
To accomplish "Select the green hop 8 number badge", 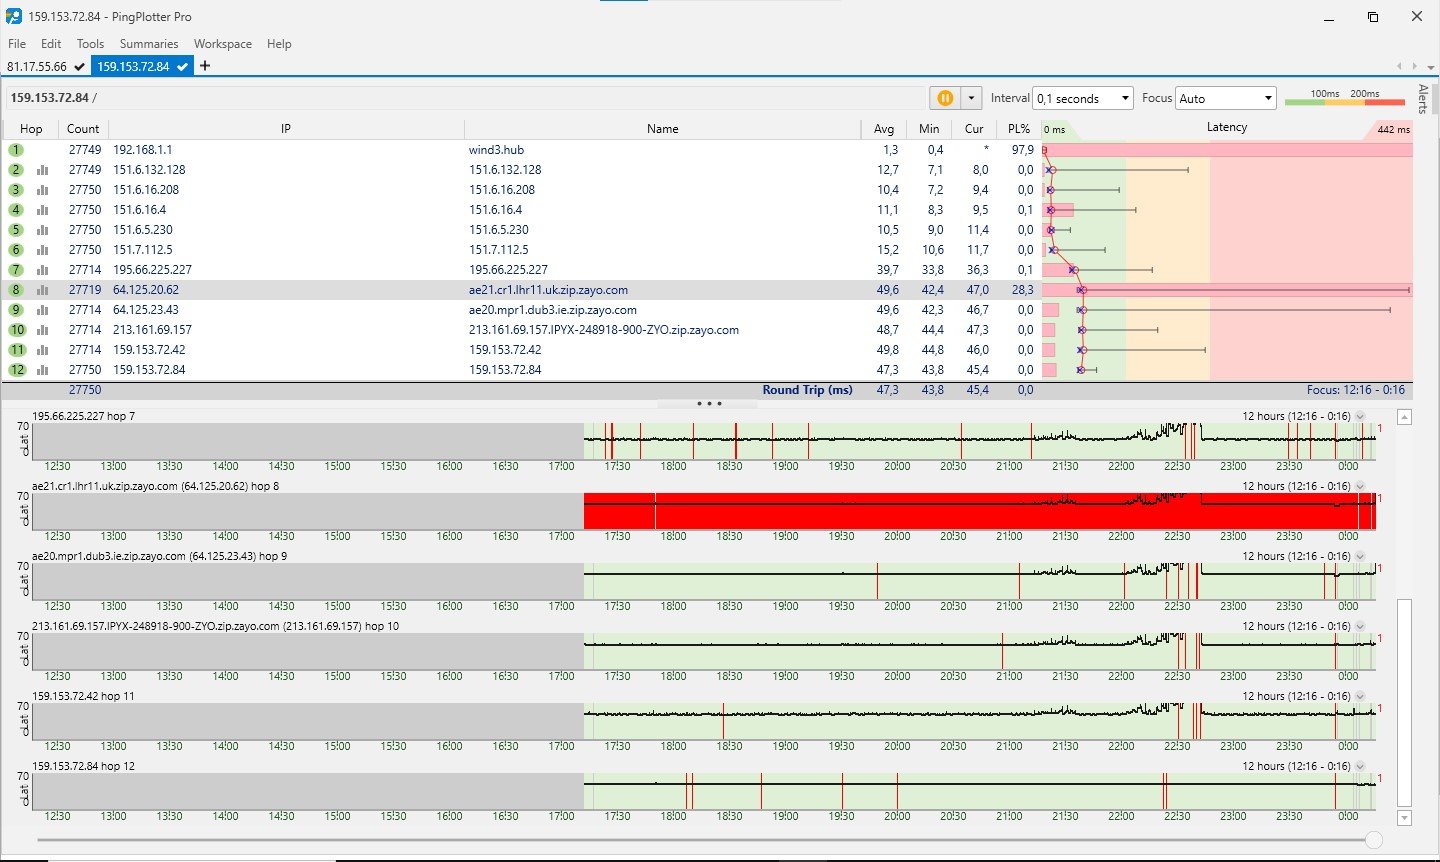I will click(16, 290).
